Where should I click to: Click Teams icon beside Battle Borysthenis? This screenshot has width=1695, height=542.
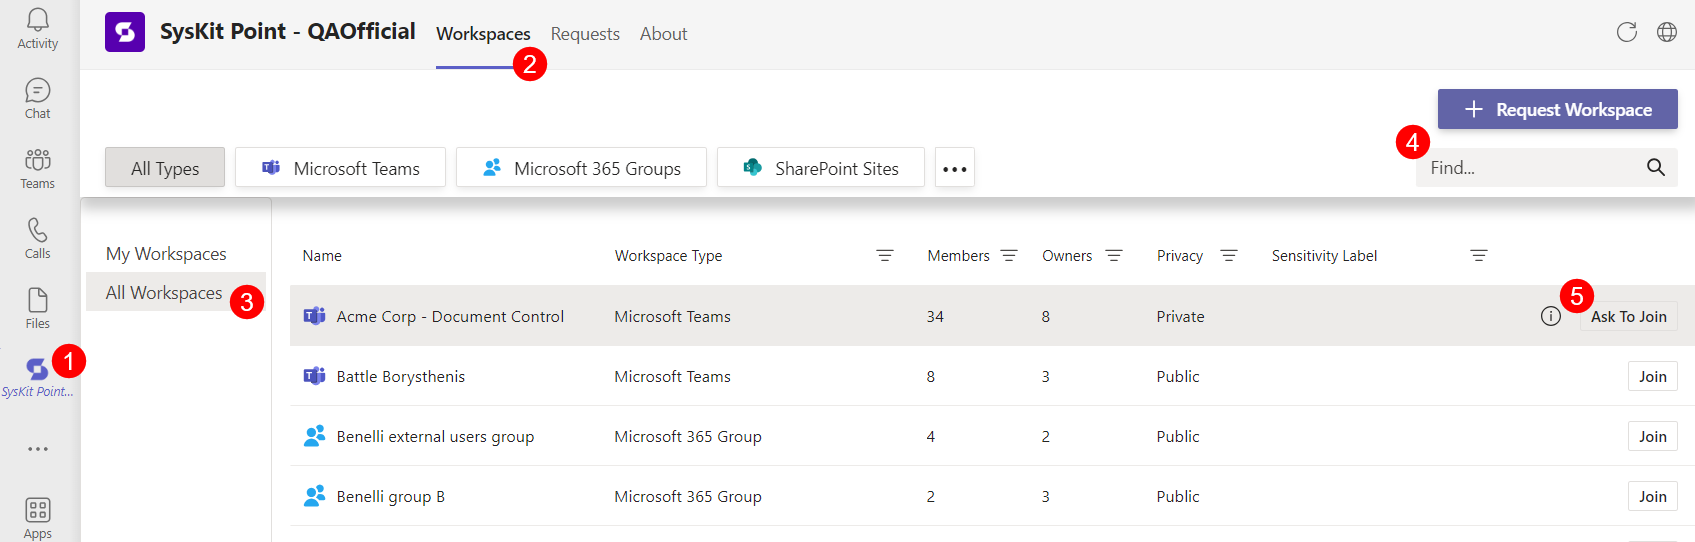click(314, 376)
